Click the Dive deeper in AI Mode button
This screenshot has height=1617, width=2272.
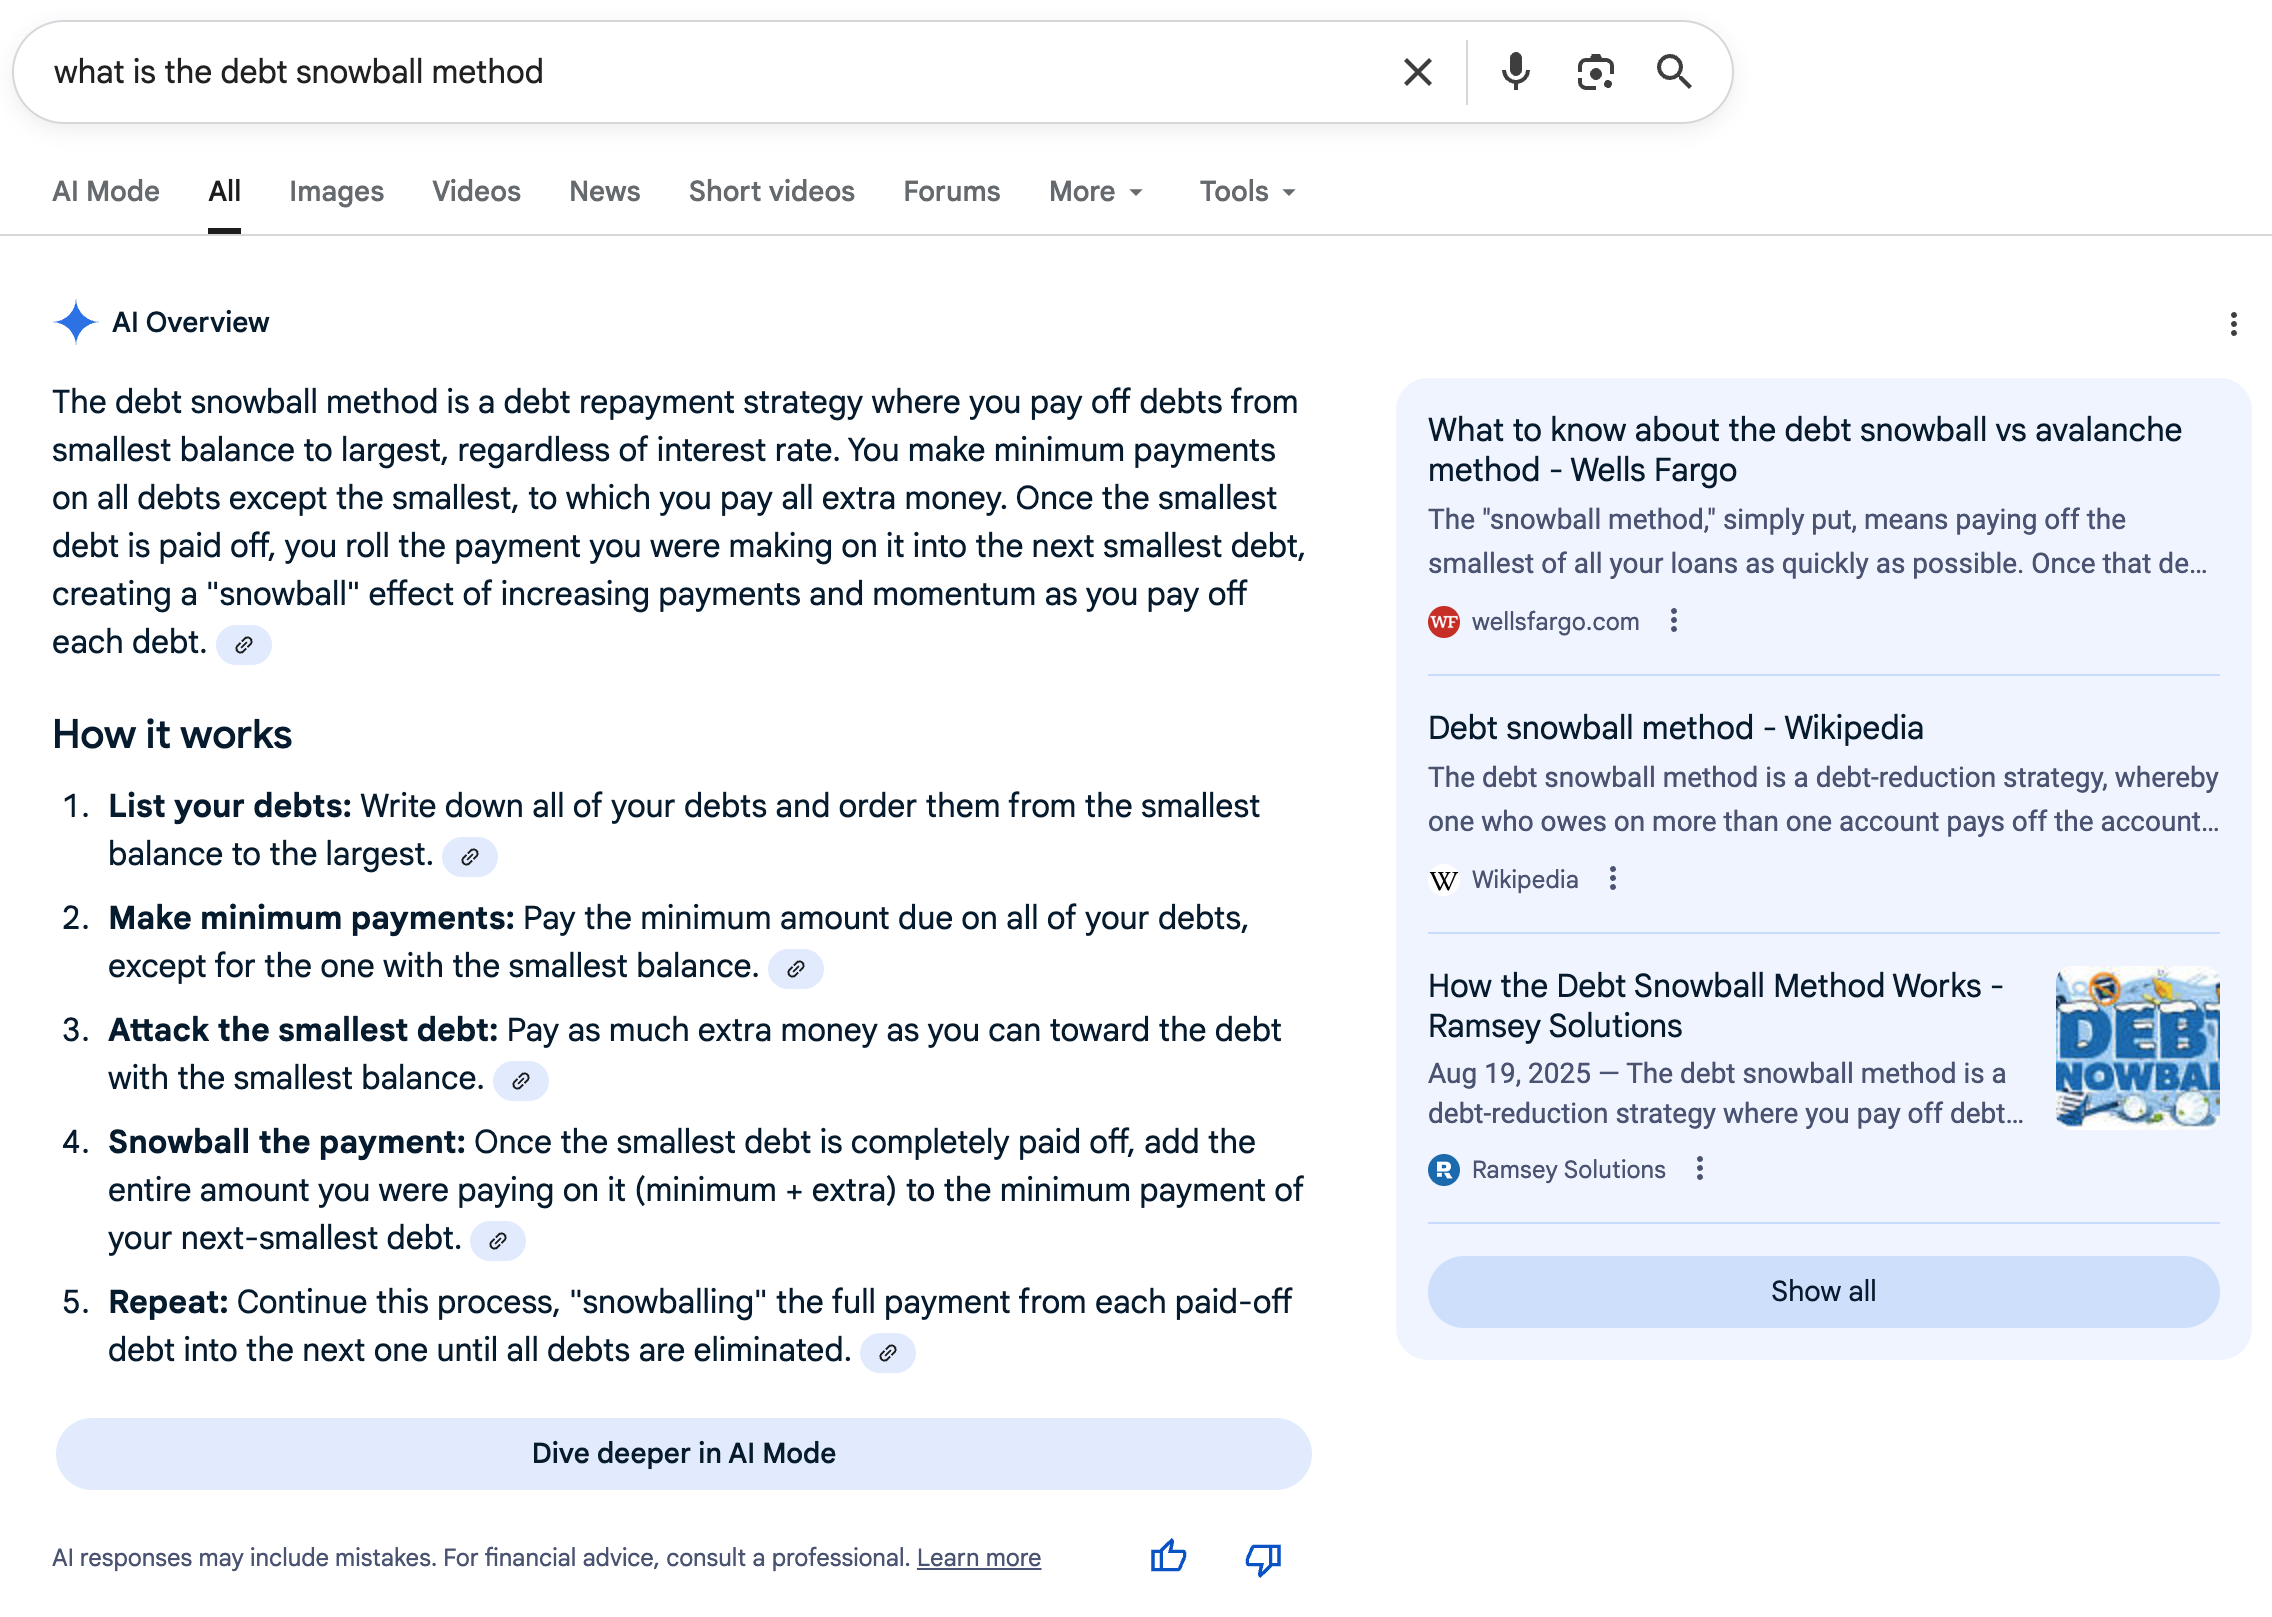coord(683,1453)
